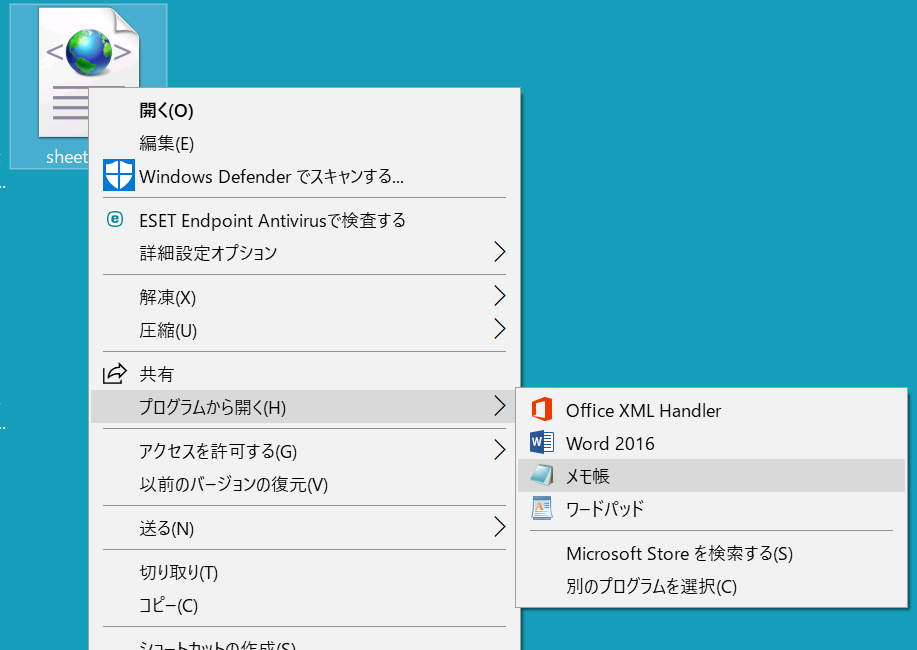Select ESET Endpoint Antivirusで検査する entry
The height and width of the screenshot is (650, 917).
(x=304, y=220)
